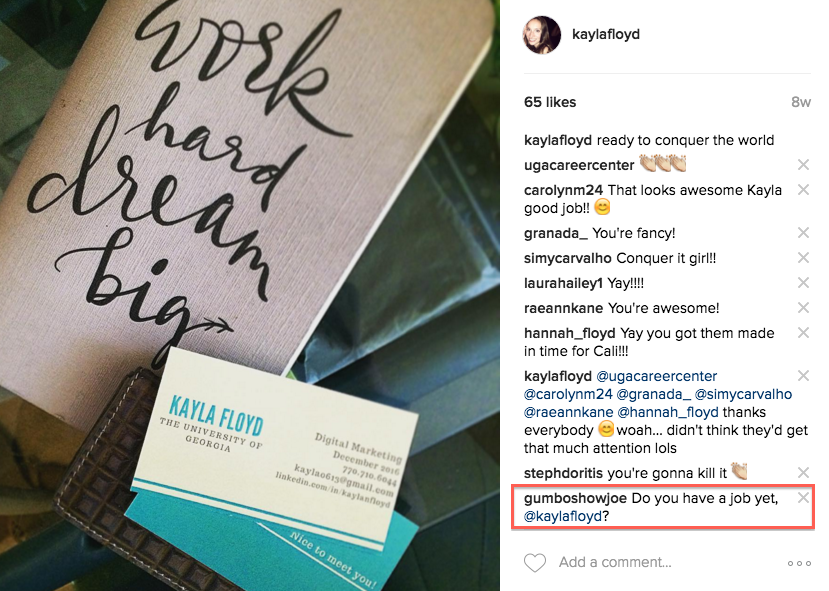829x591 pixels.
Task: Open the kaylafloyd username in header
Action: pos(606,34)
